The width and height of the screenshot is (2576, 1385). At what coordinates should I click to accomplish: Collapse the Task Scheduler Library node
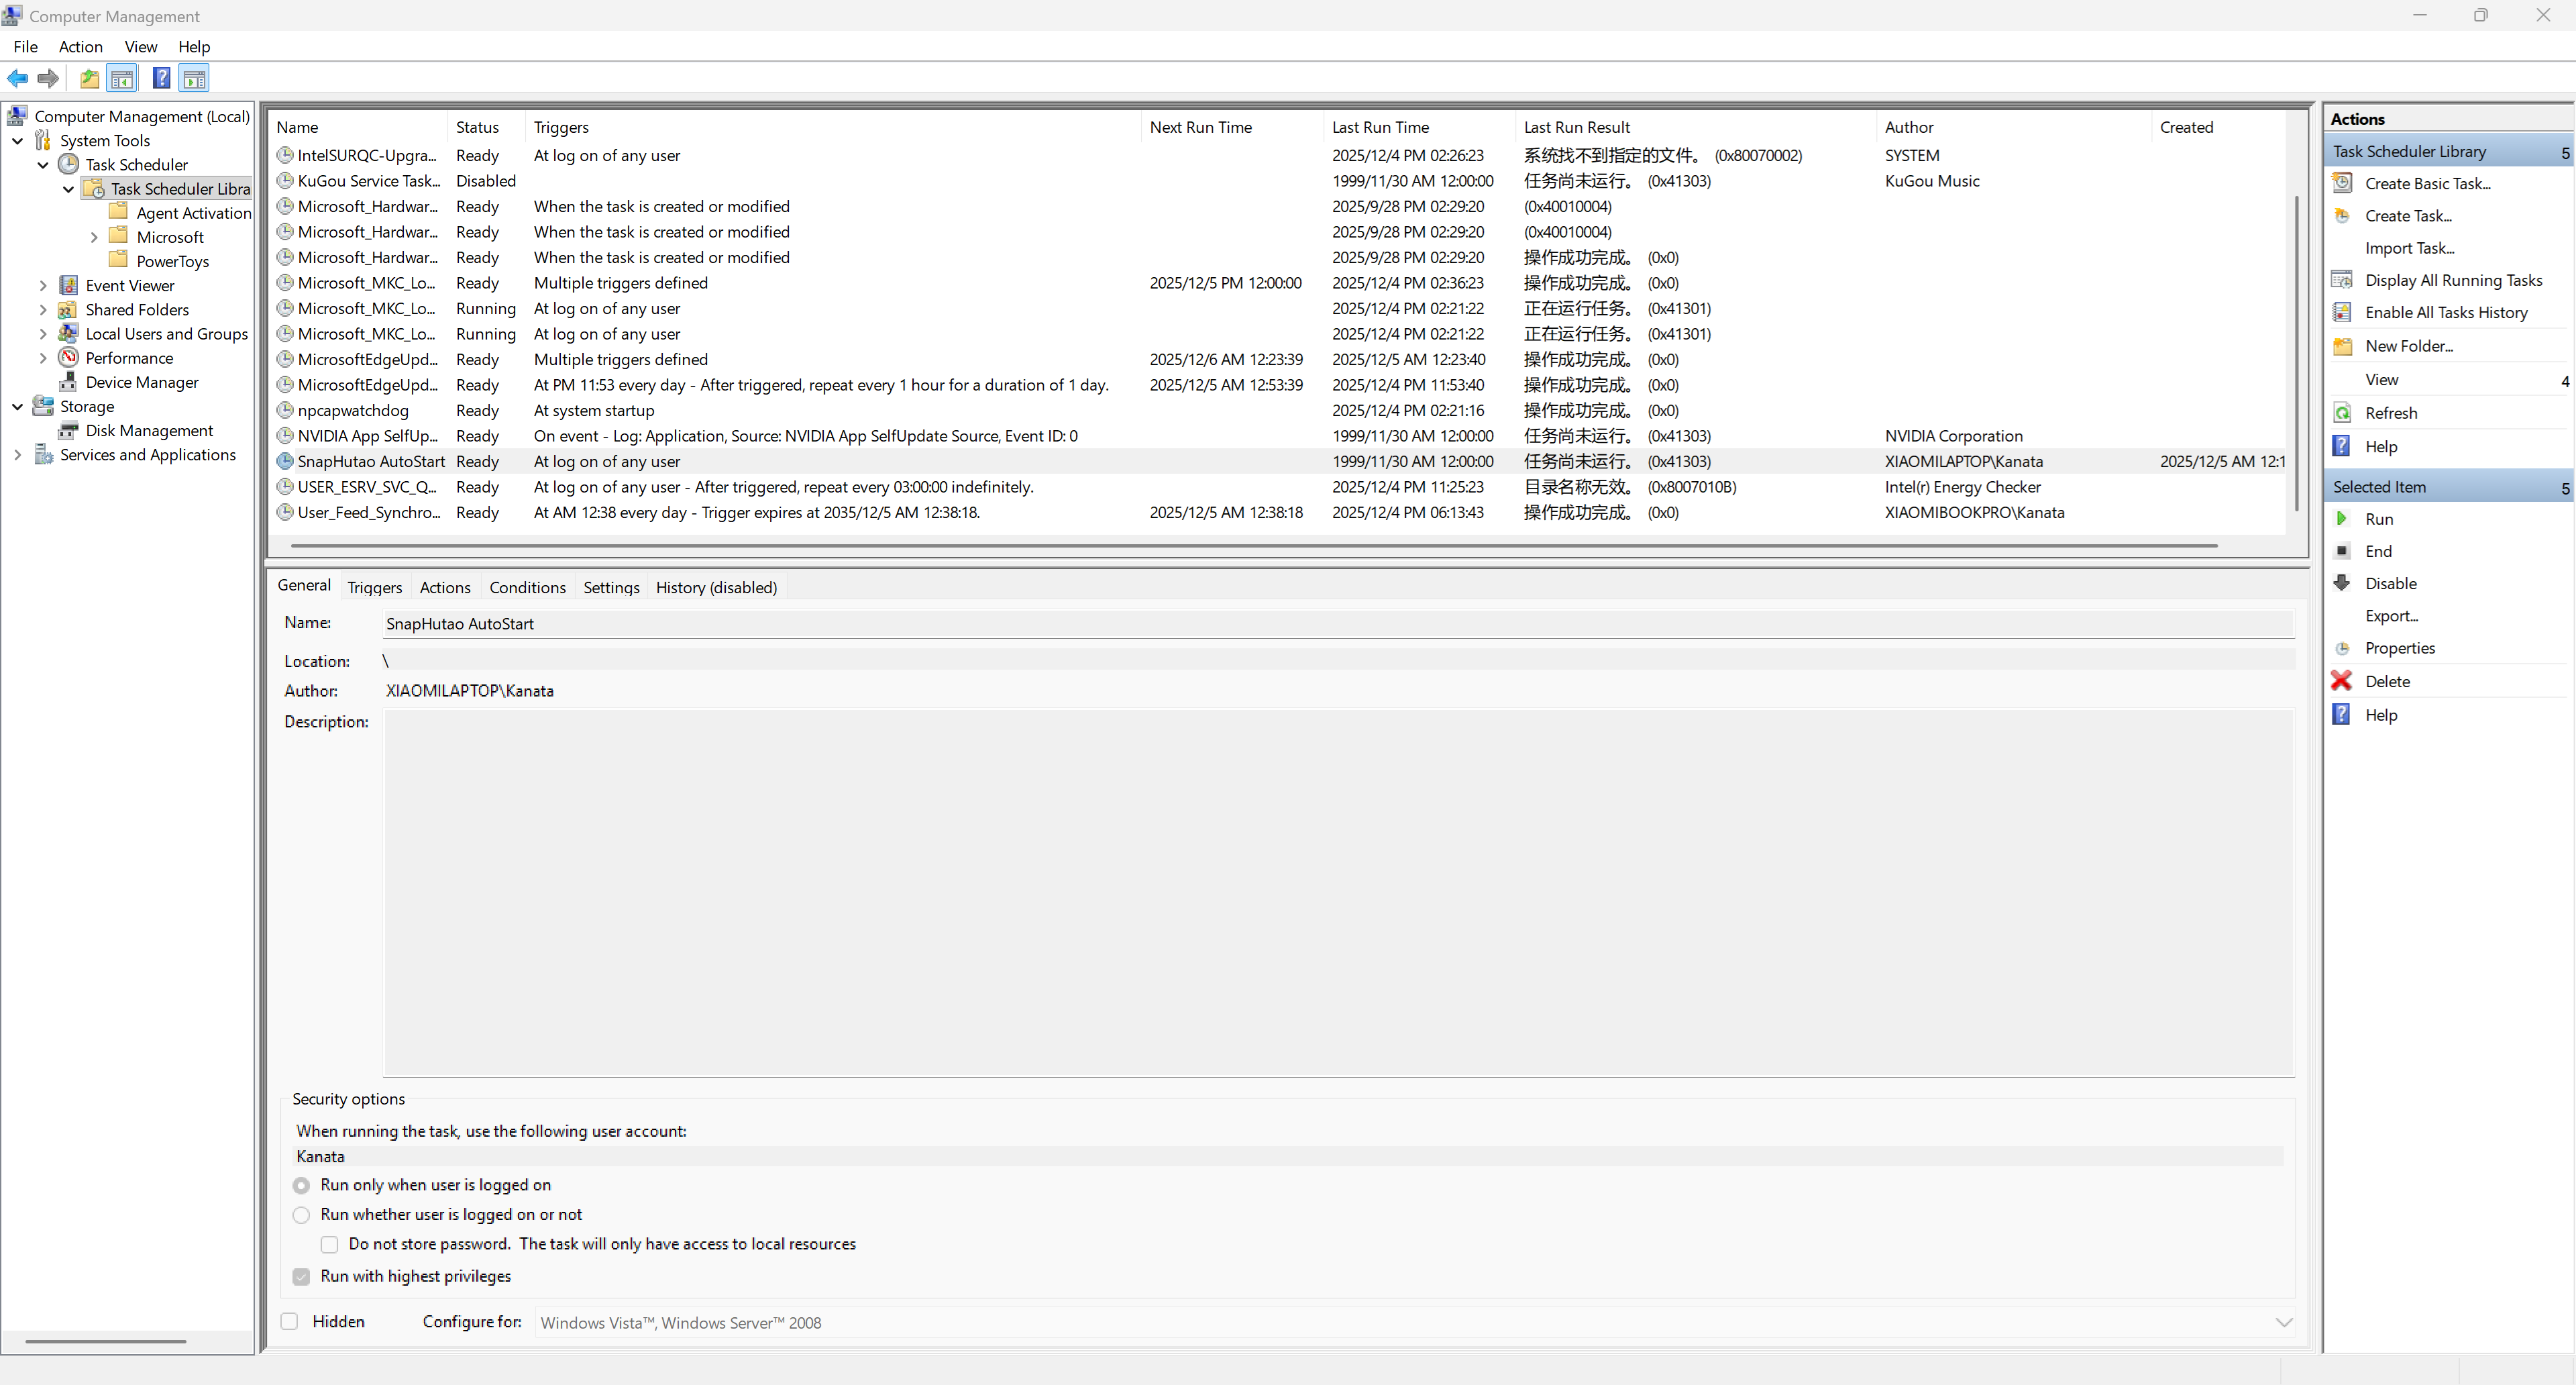click(x=68, y=188)
